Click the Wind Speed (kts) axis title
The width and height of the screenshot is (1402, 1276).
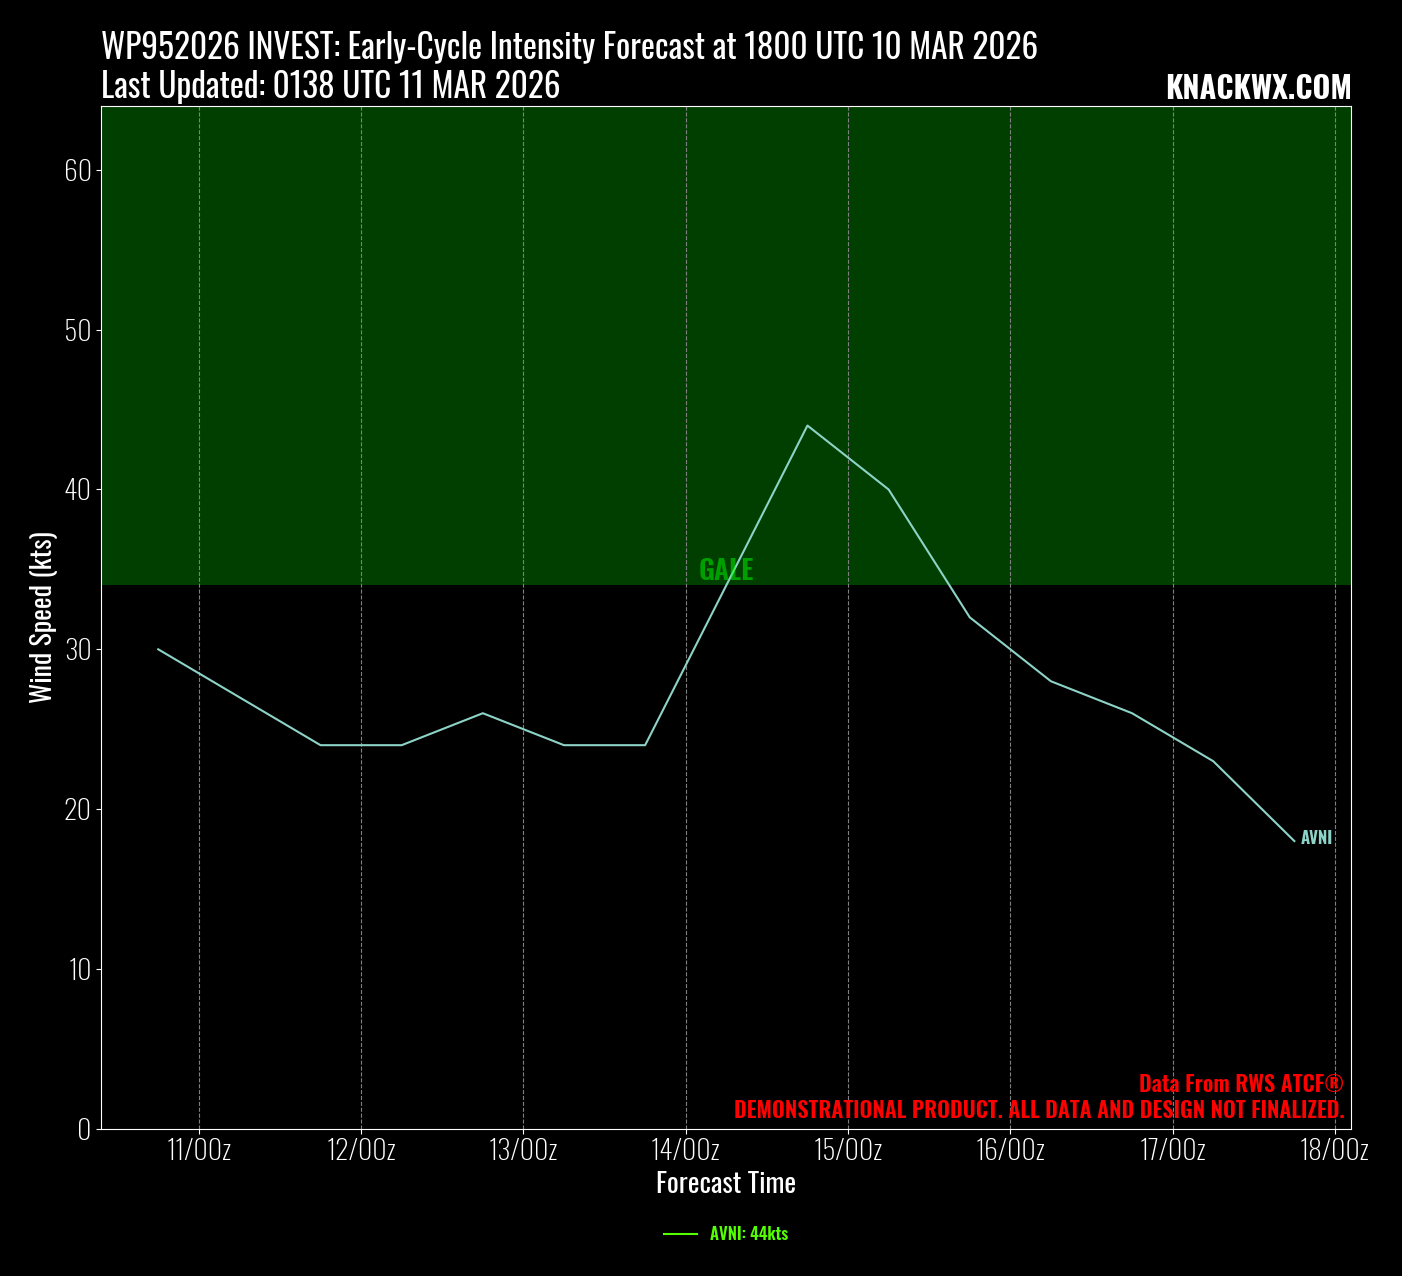(41, 617)
